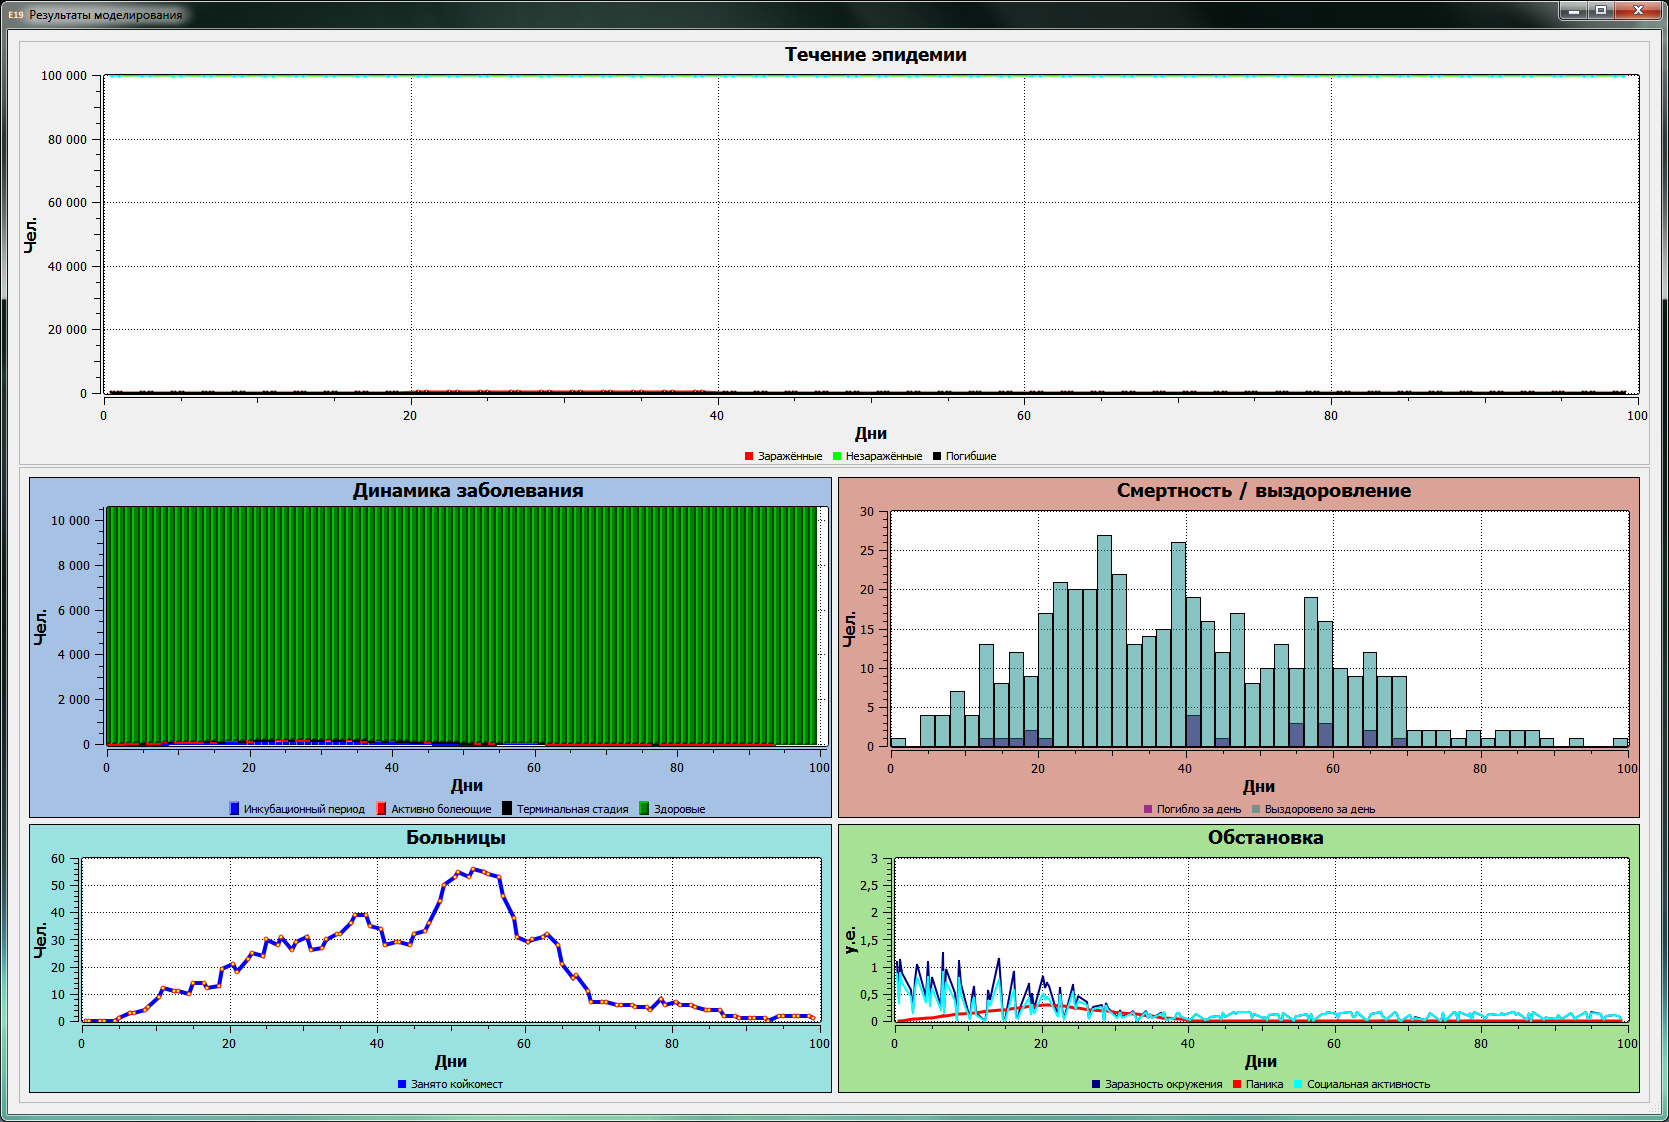Click the cyan Социальная активность legend marker
This screenshot has height=1122, width=1669.
coord(1298,1084)
